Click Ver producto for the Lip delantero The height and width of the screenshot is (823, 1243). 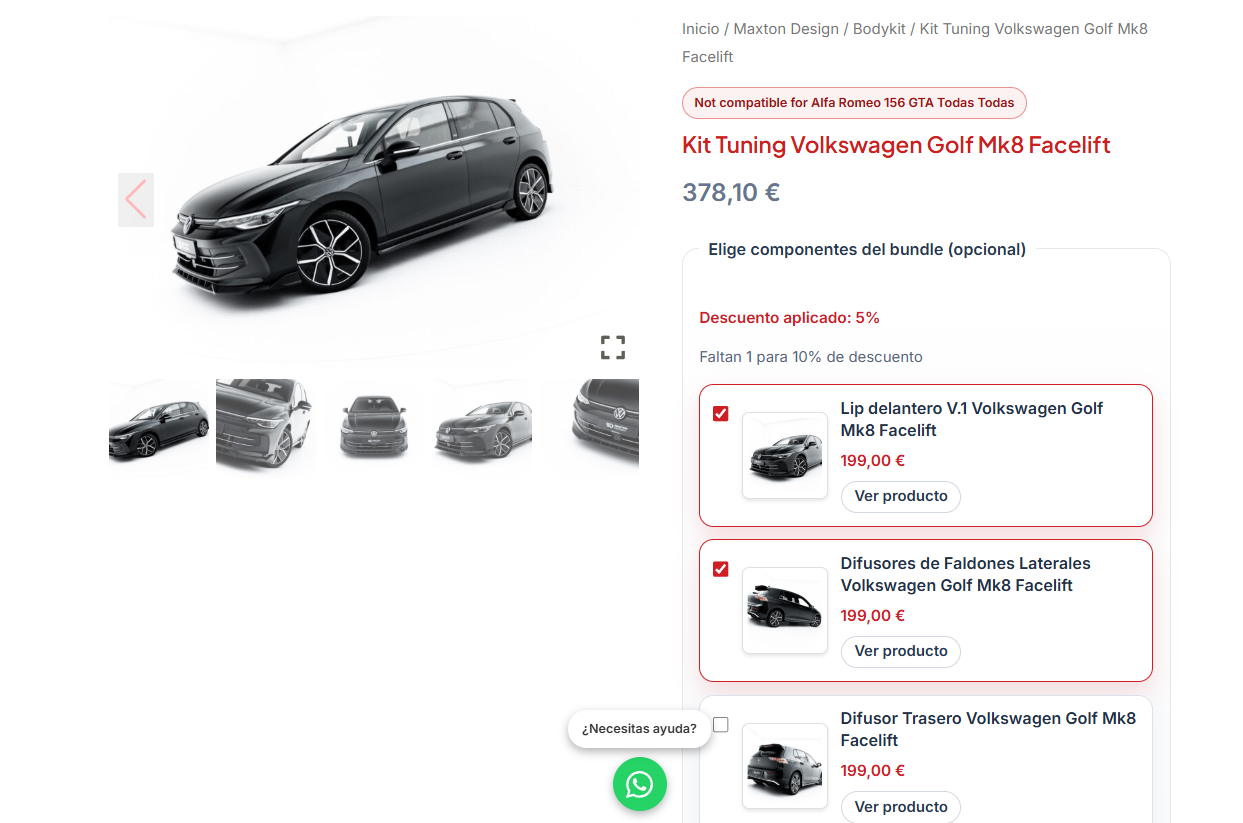900,496
